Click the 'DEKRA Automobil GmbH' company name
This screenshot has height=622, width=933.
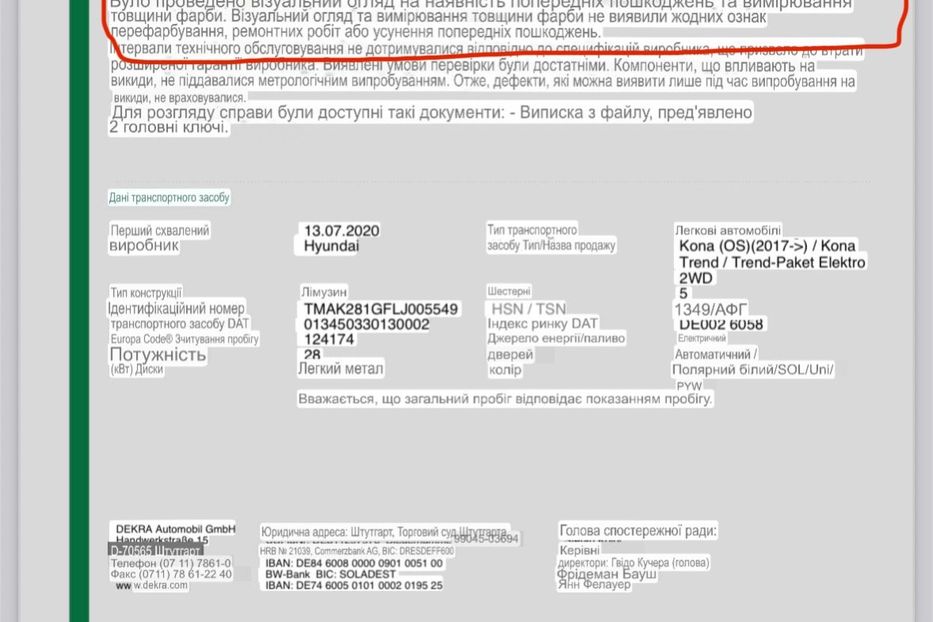pos(176,529)
